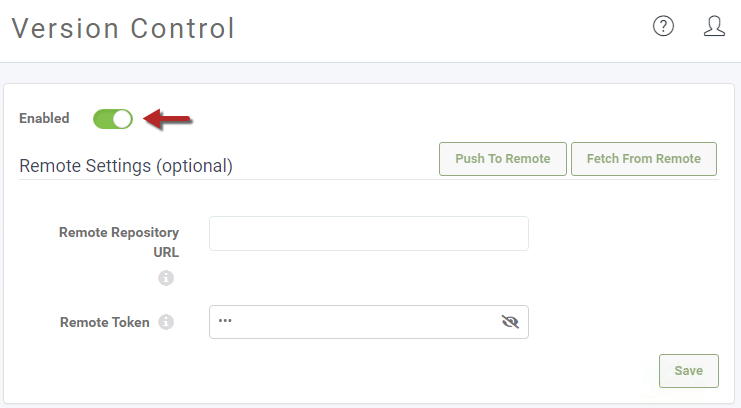Reveal the hidden token with the crossed-eye icon
Screen dimensions: 741x408
(x=510, y=322)
